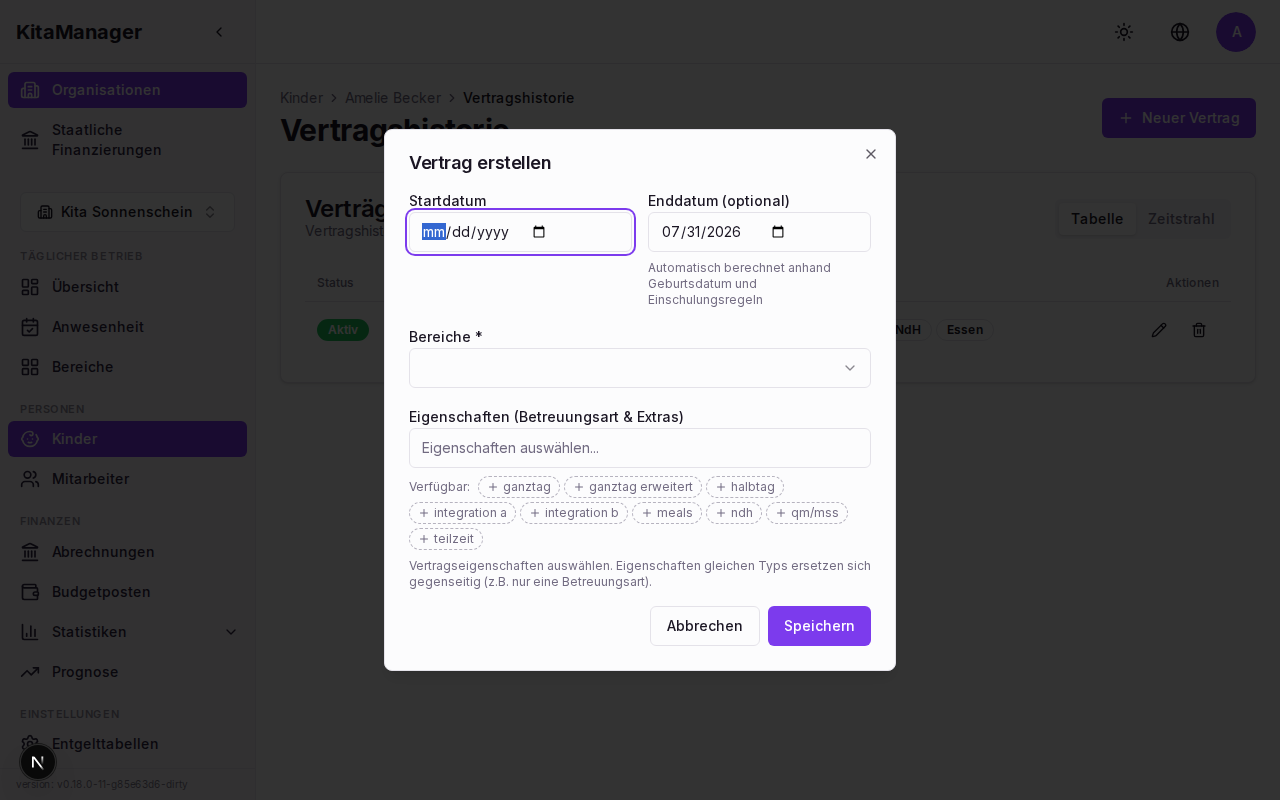1280x800 pixels.
Task: Delete the contract with the trash icon
Action: click(x=1199, y=330)
